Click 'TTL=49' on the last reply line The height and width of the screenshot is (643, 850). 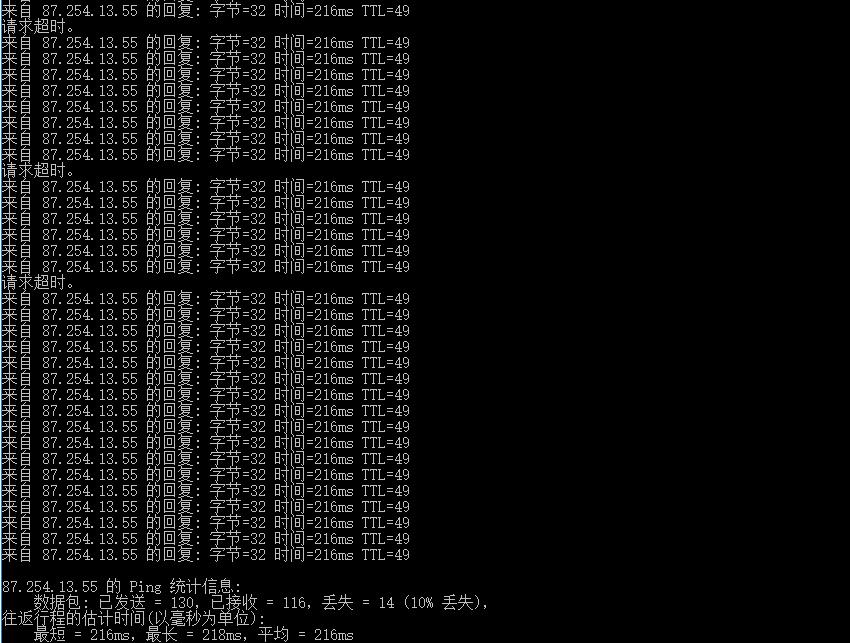tap(386, 555)
